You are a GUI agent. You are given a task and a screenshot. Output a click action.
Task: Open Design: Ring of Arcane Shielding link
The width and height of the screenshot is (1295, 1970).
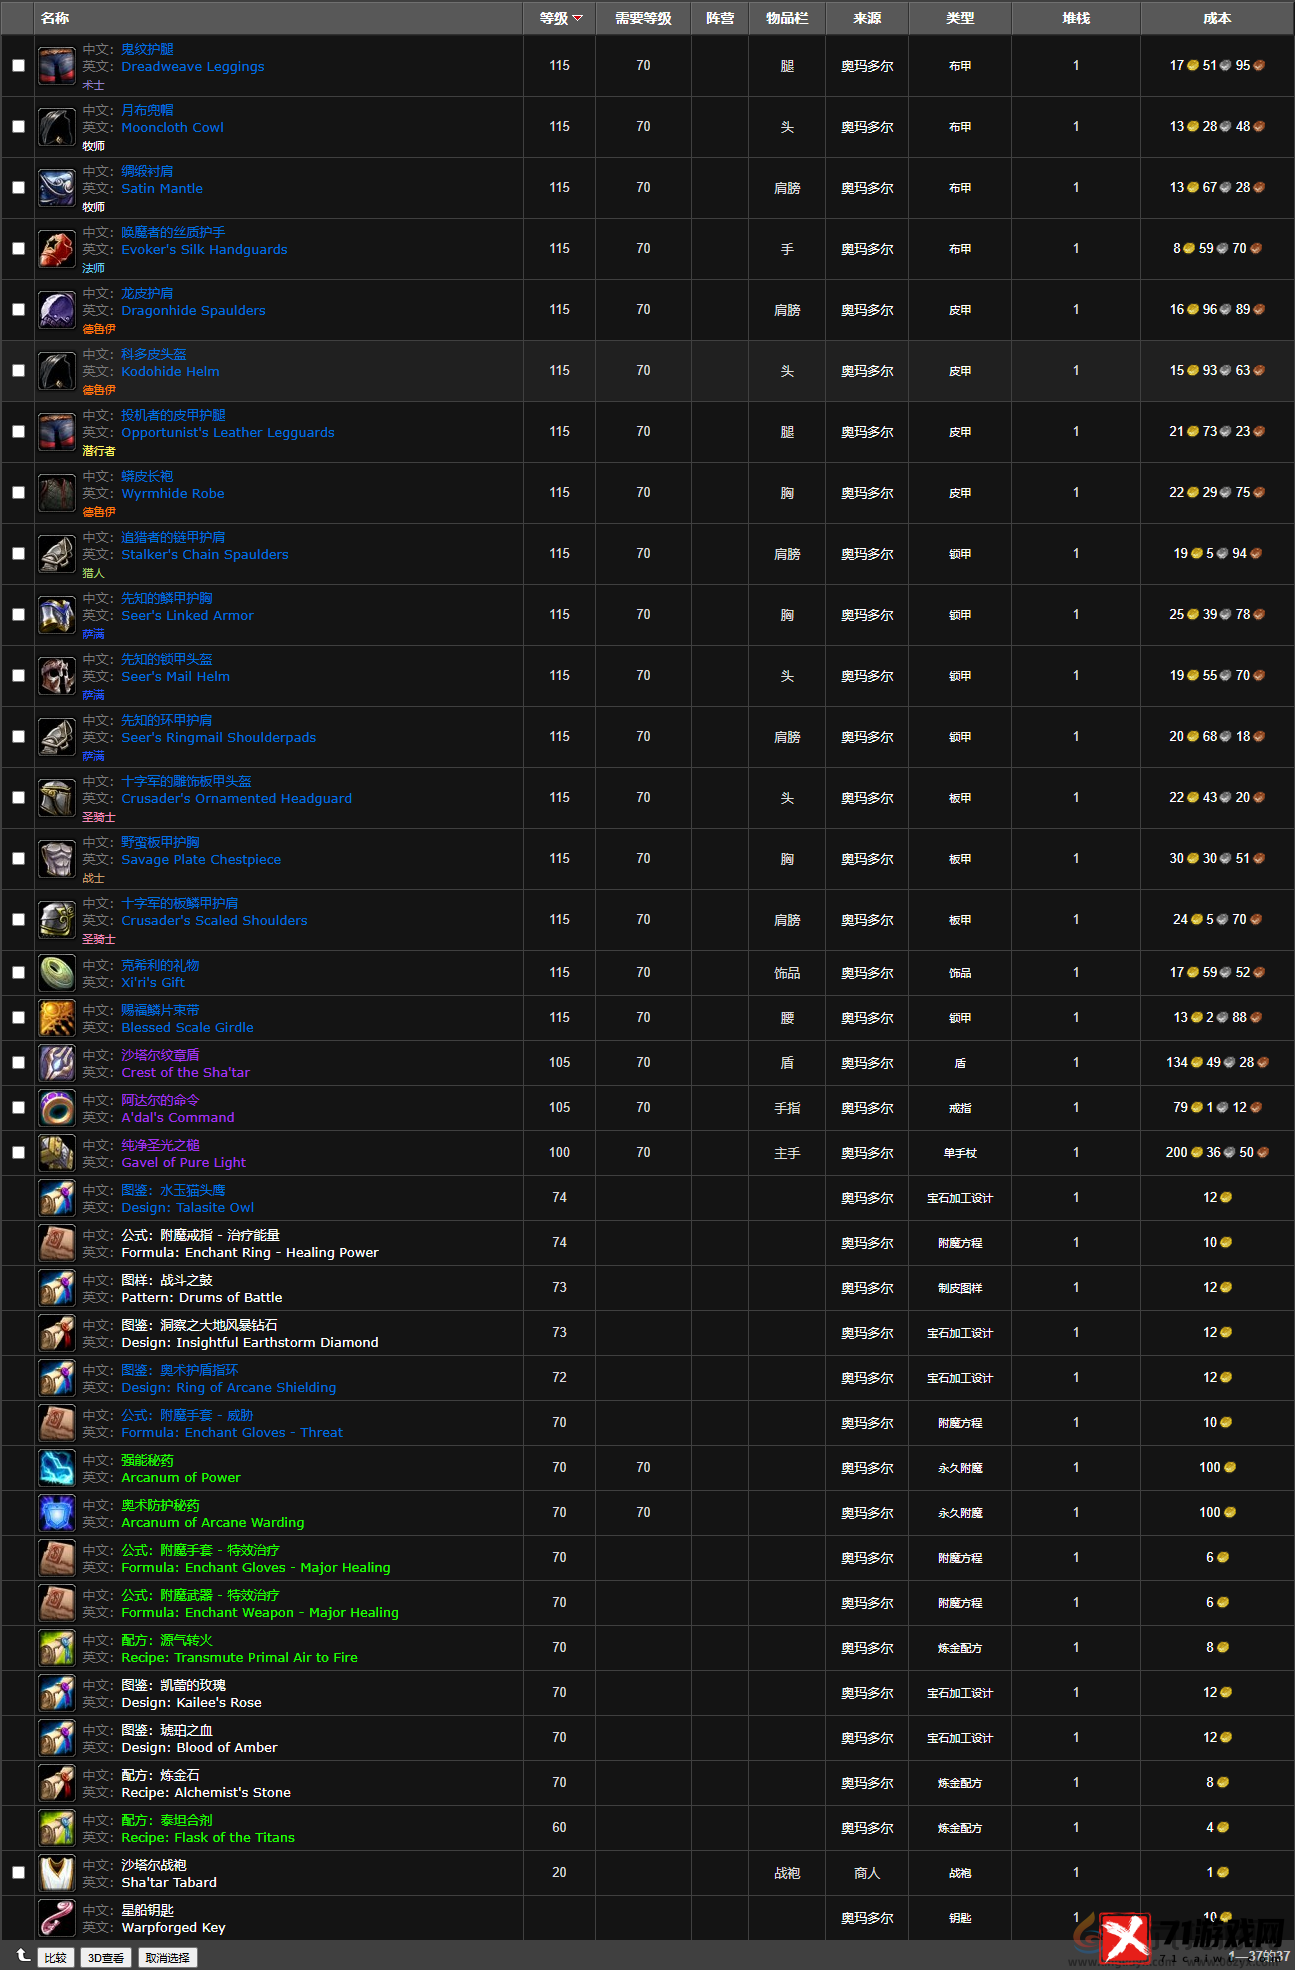pyautogui.click(x=229, y=1388)
